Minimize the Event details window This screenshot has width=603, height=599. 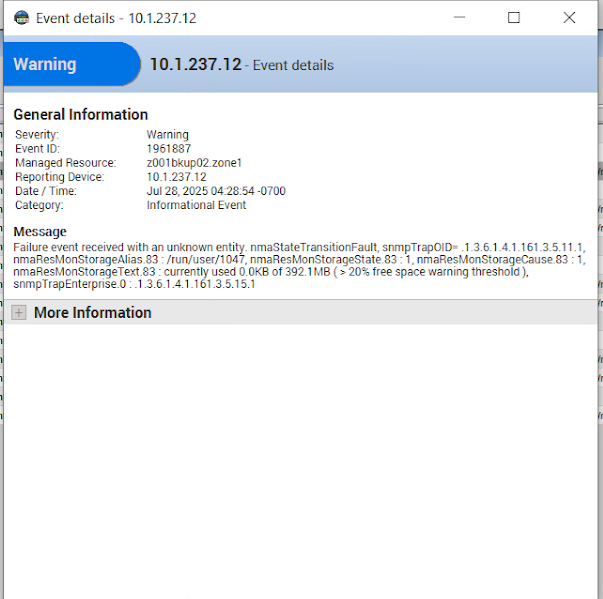coord(459,17)
